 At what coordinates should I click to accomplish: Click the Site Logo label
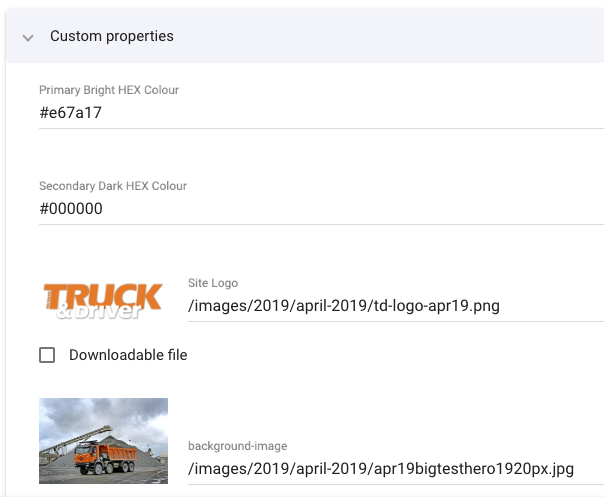coord(213,284)
